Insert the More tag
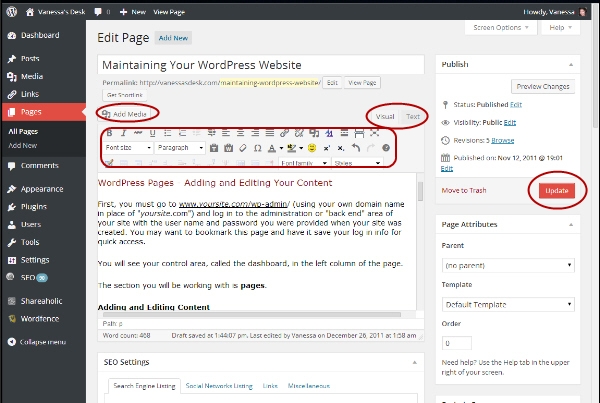This screenshot has width=600, height=403. (x=344, y=133)
